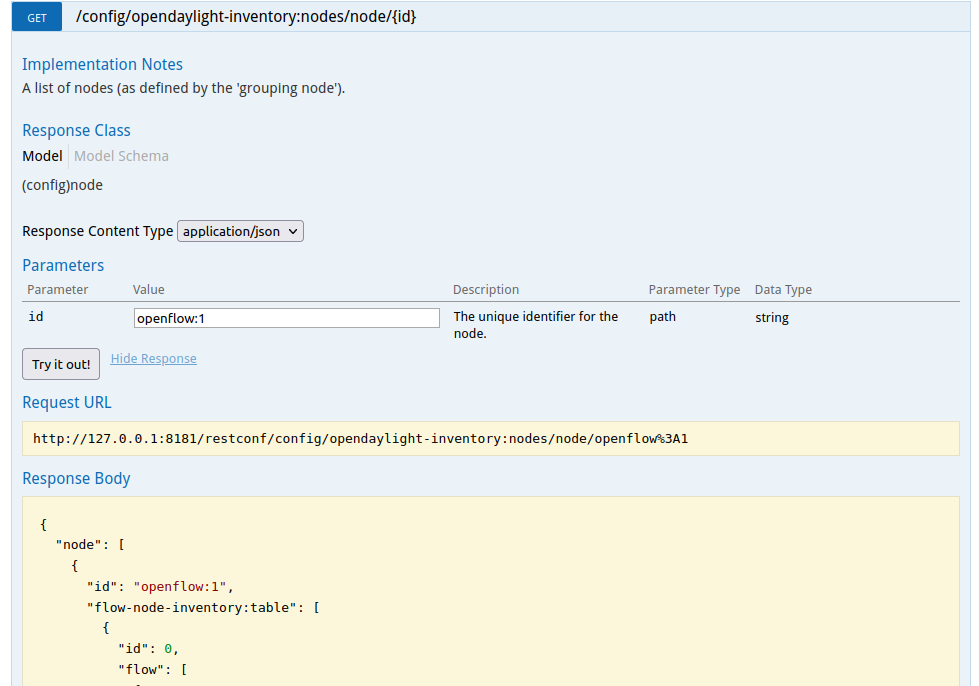Viewport: 979px width, 686px height.
Task: Click the "string" data type value
Action: (771, 318)
